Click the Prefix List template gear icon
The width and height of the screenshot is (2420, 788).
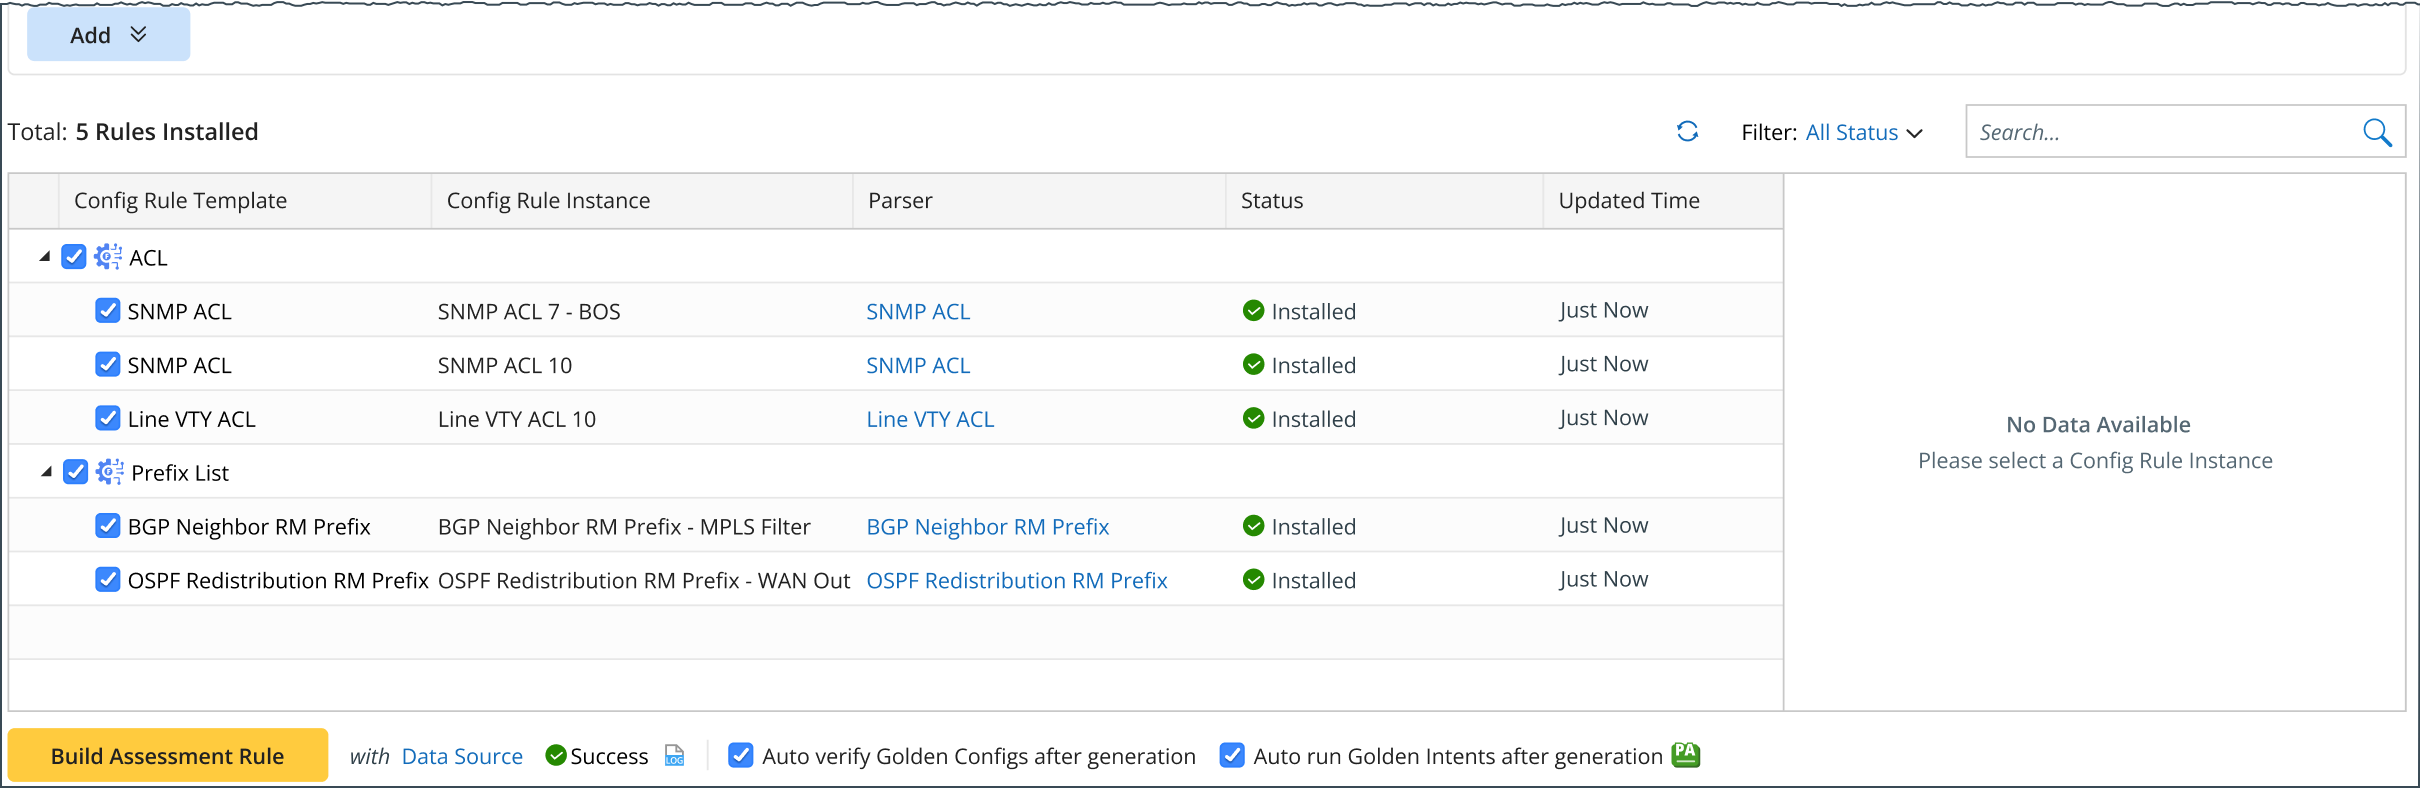tap(110, 472)
